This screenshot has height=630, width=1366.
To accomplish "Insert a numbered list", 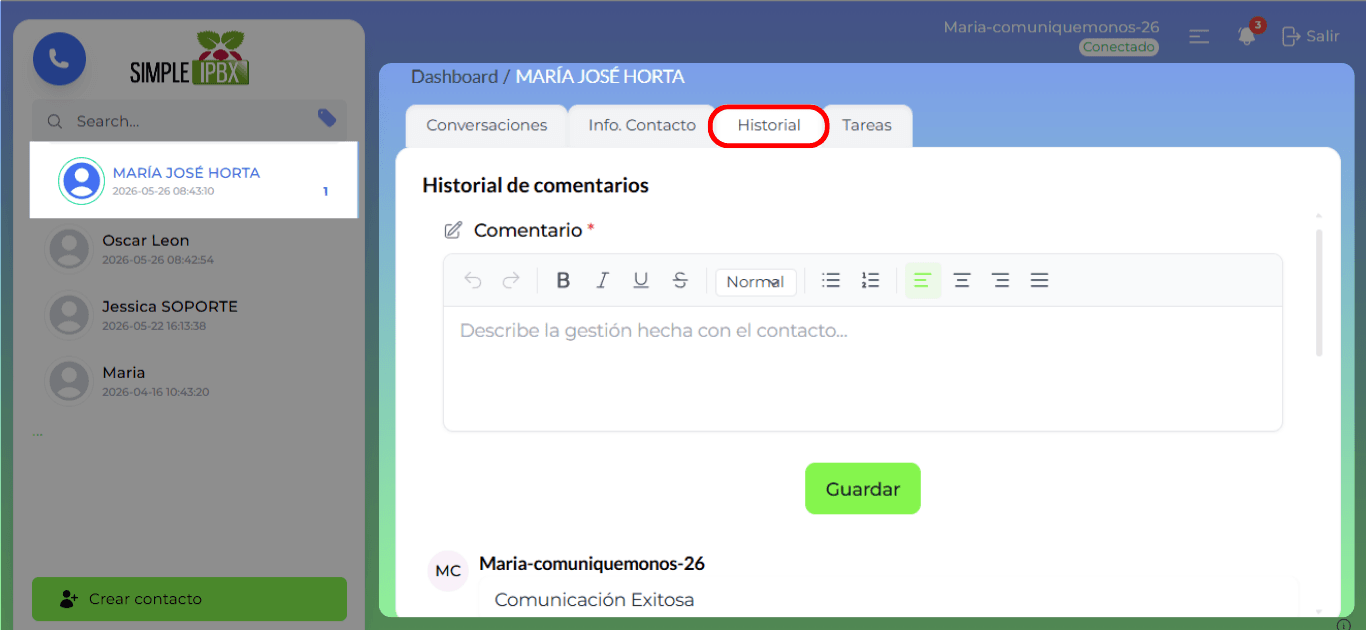I will coord(870,281).
